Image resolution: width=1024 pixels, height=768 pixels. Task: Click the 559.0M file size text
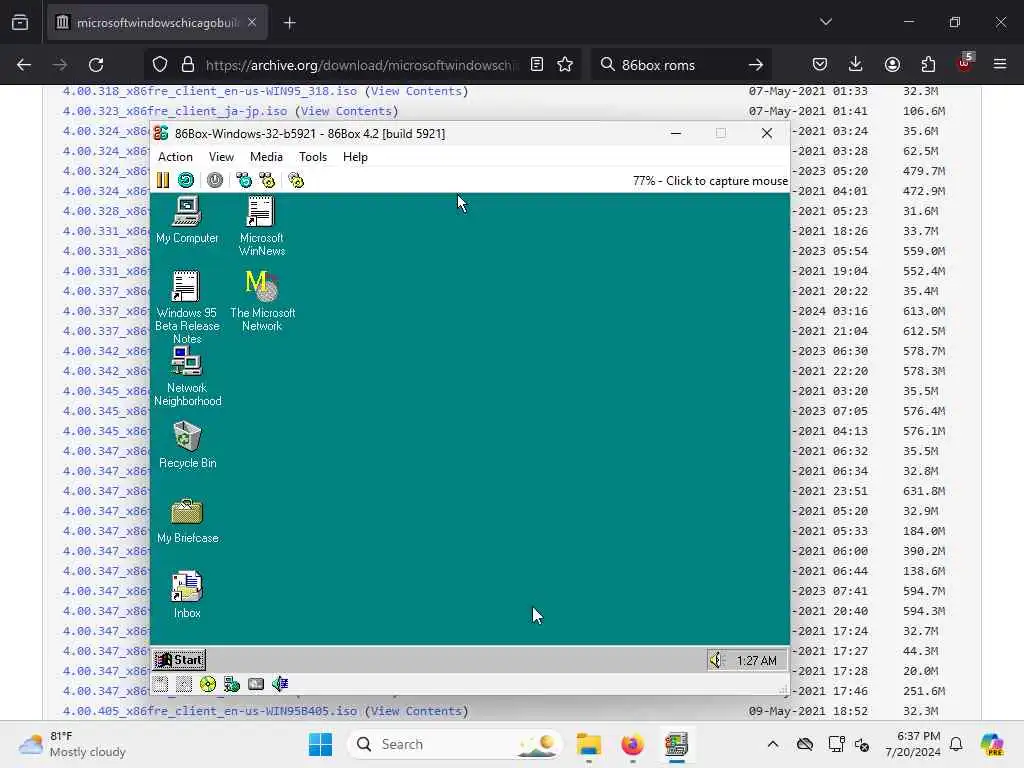click(924, 251)
